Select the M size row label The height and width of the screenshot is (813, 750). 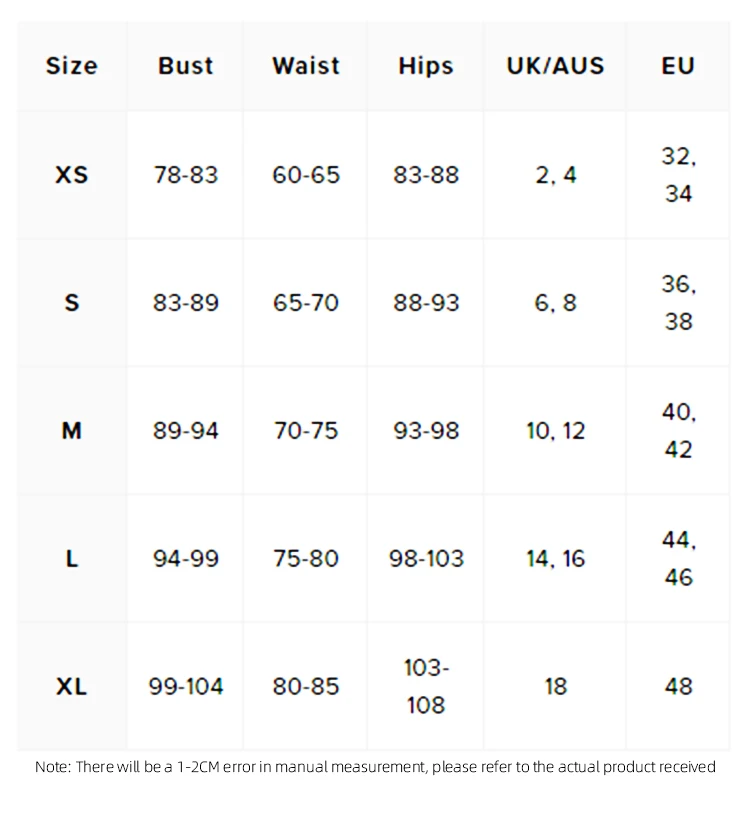[x=72, y=431]
